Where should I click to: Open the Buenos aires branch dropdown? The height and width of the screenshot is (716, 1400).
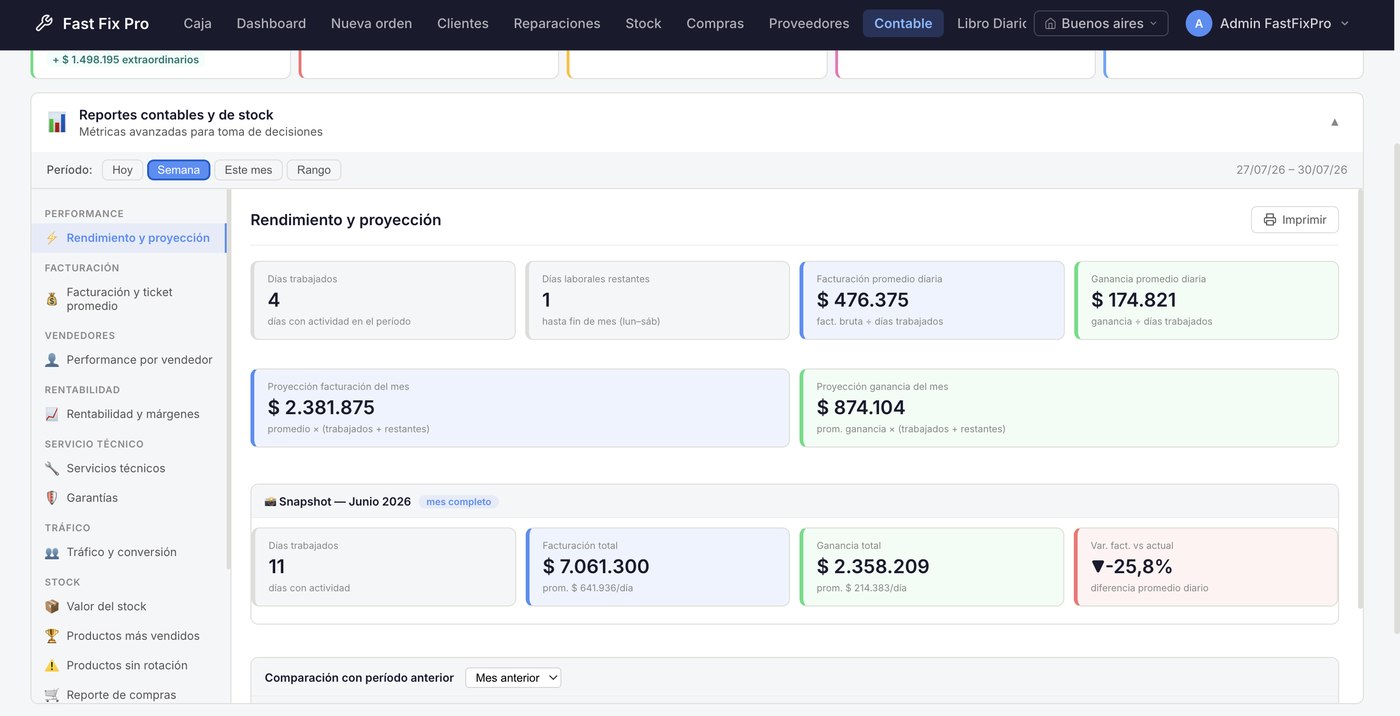1101,23
